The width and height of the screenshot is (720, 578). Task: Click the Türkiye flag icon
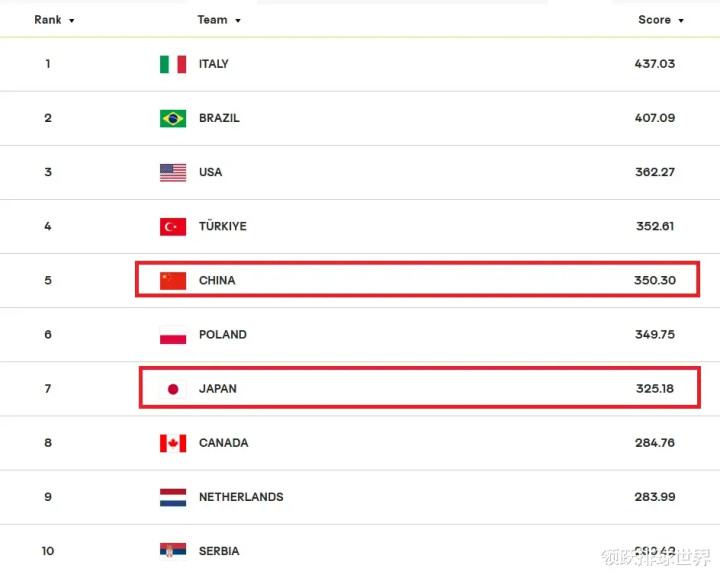(173, 227)
